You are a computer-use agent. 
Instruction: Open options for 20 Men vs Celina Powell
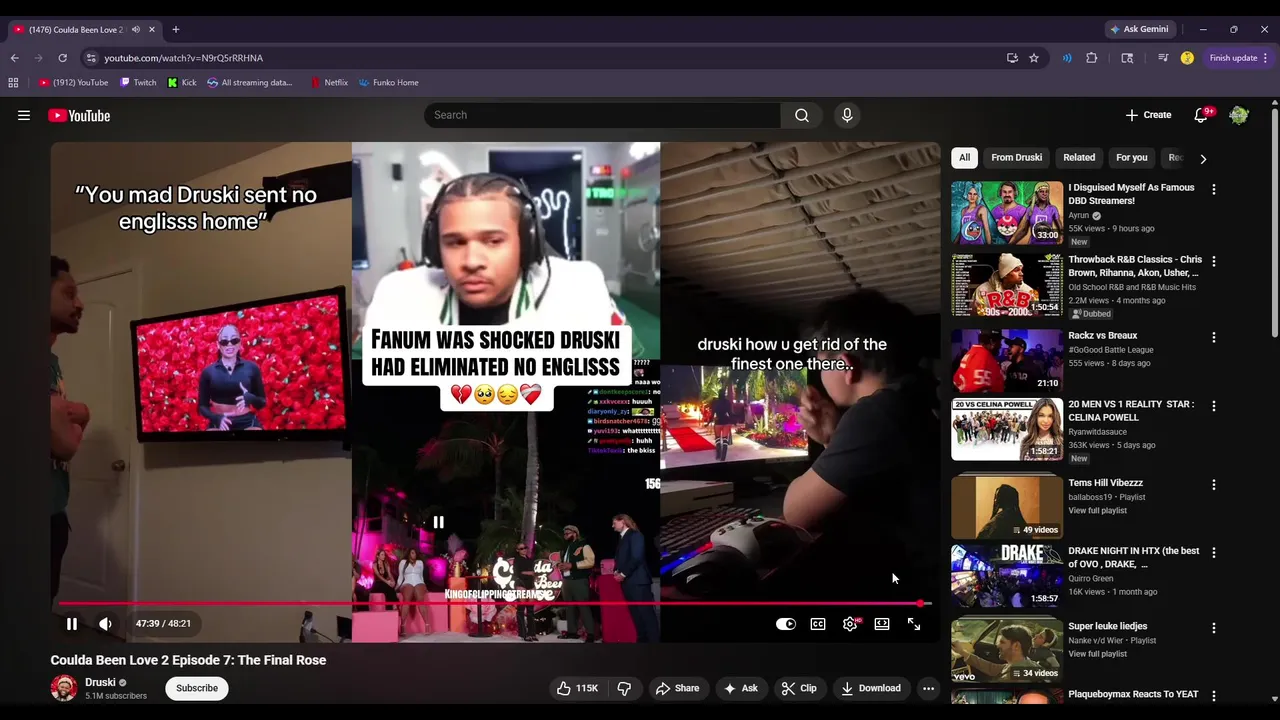click(x=1214, y=406)
